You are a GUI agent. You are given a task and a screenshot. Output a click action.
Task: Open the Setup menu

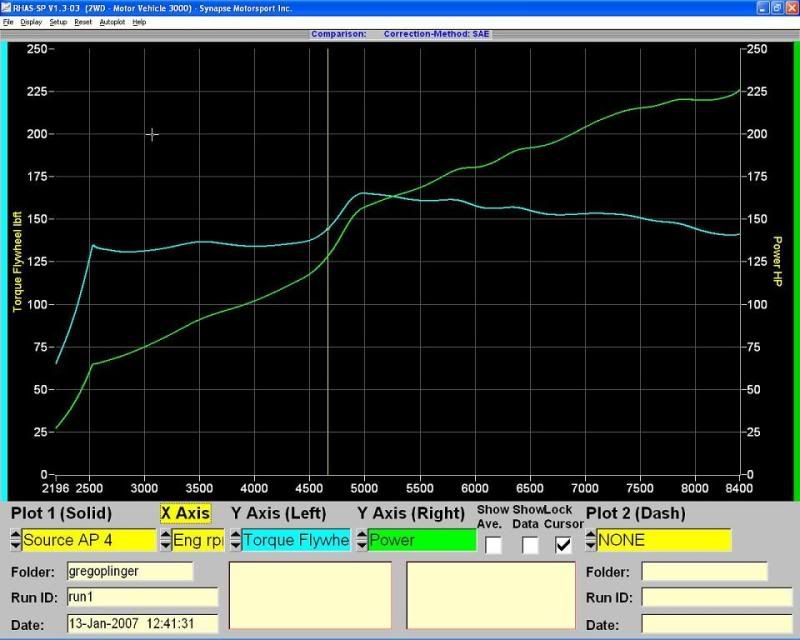(58, 21)
